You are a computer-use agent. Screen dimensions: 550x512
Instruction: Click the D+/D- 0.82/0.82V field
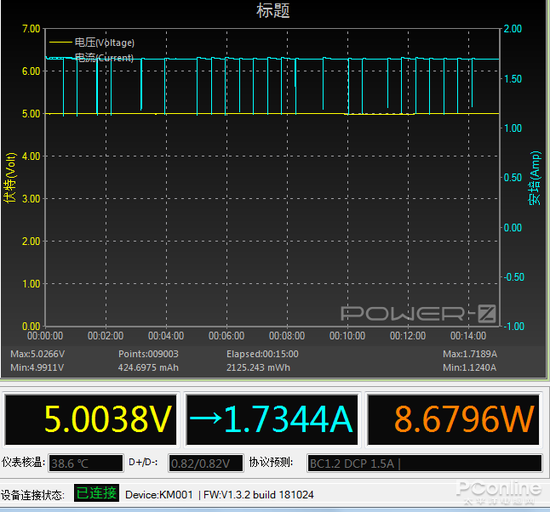click(x=206, y=464)
